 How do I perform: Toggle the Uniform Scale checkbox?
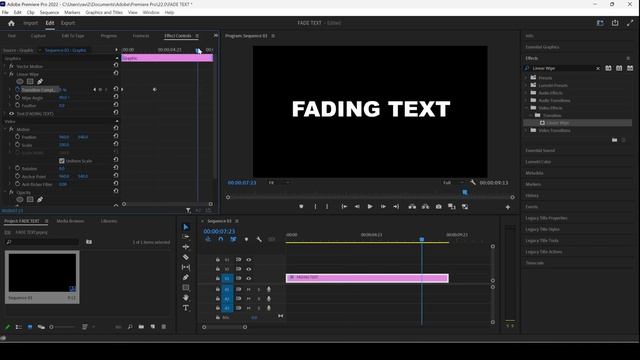click(62, 161)
